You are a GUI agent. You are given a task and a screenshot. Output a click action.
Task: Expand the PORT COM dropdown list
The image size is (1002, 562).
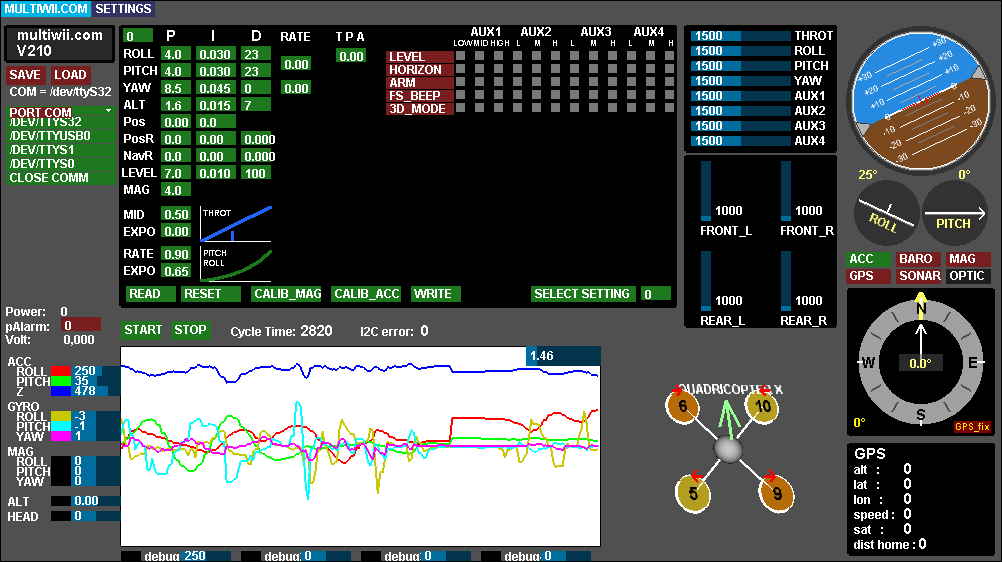coord(60,112)
